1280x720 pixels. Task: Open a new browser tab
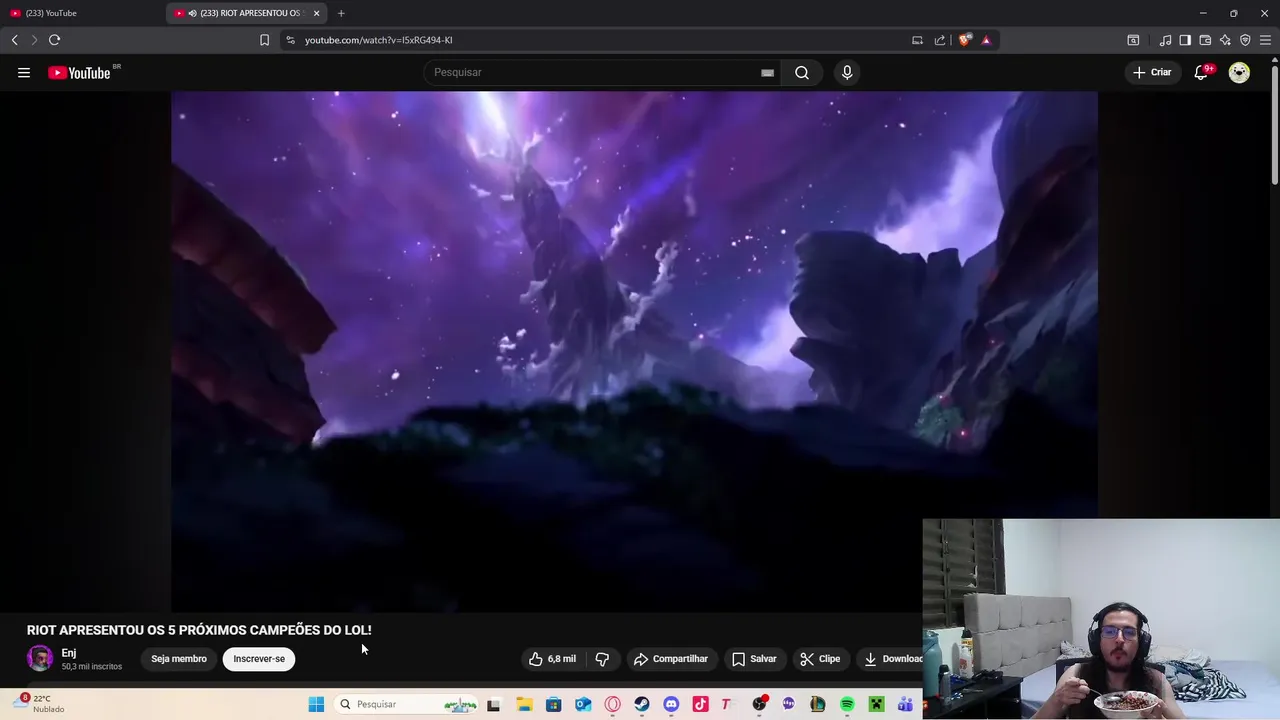tap(341, 13)
